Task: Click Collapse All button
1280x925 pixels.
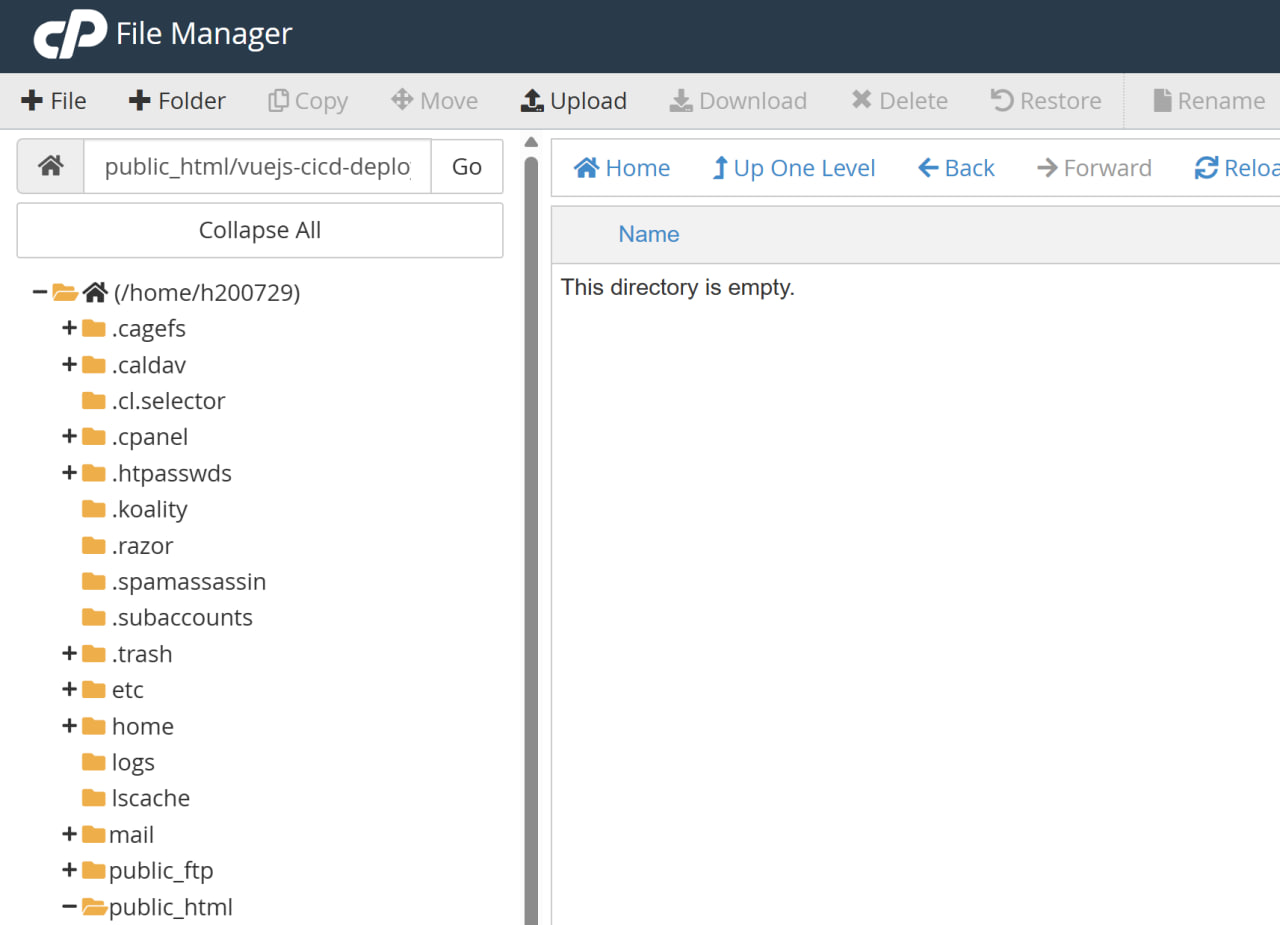Action: pos(260,230)
